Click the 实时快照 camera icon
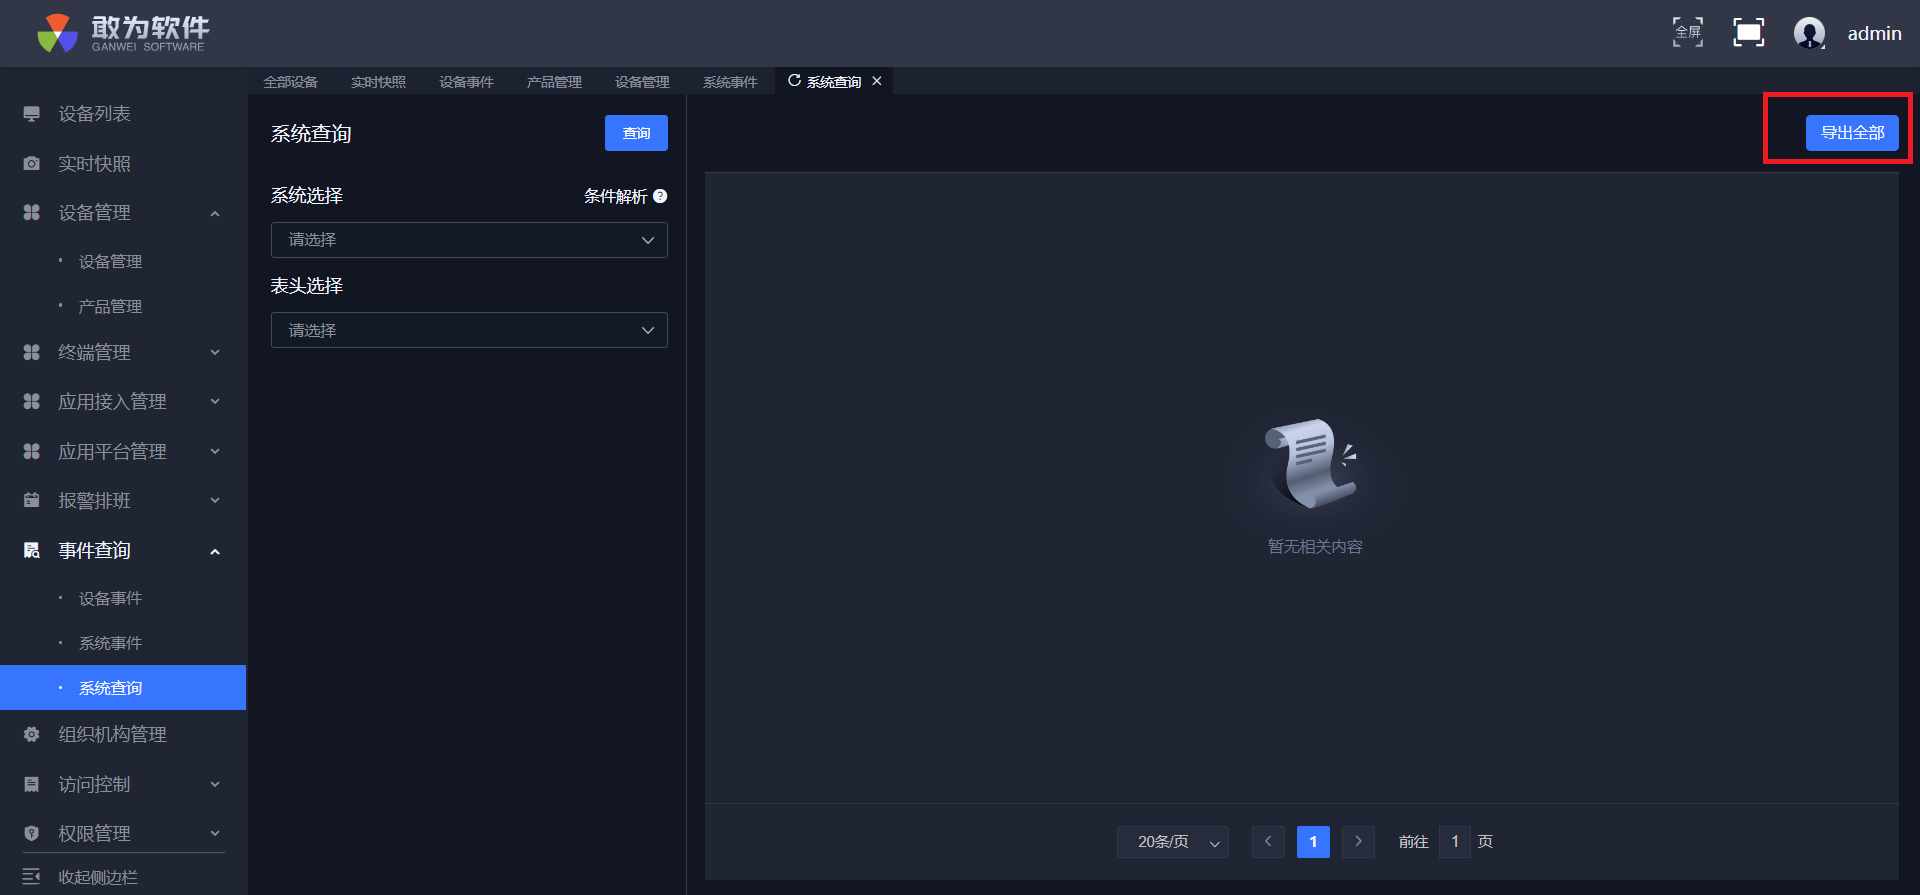 click(x=32, y=163)
